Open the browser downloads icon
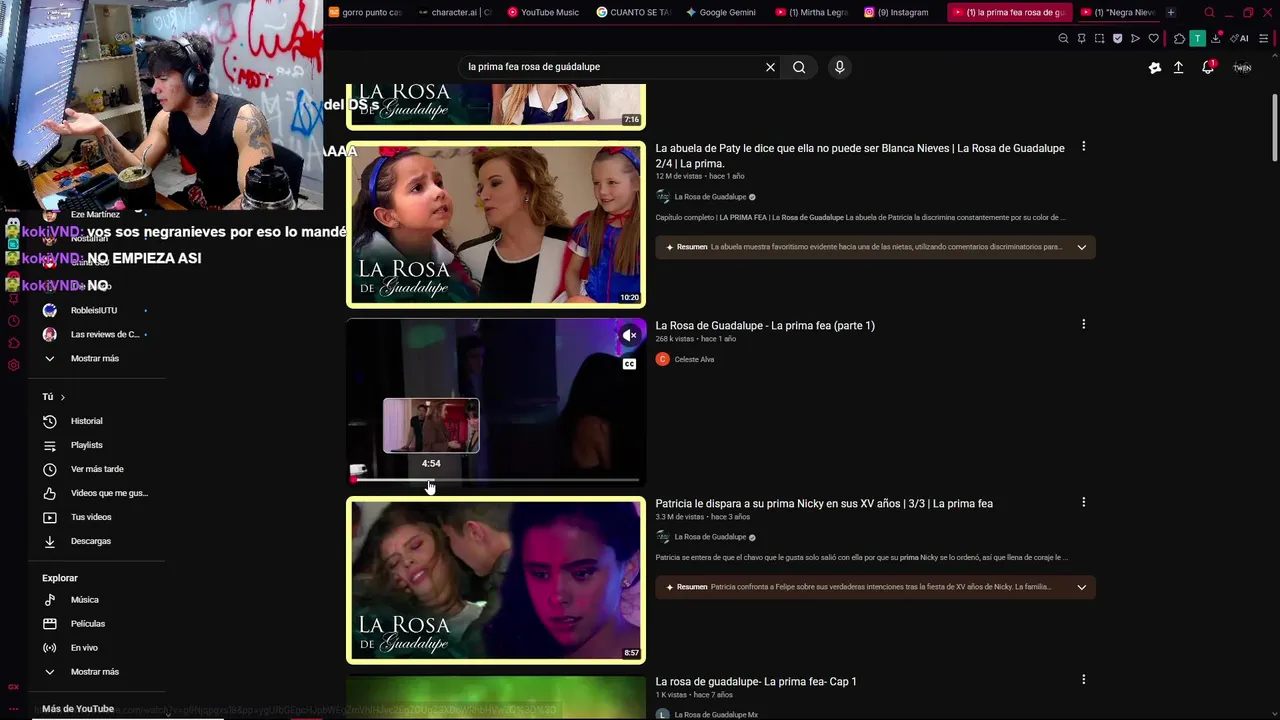1280x720 pixels. 1215,38
